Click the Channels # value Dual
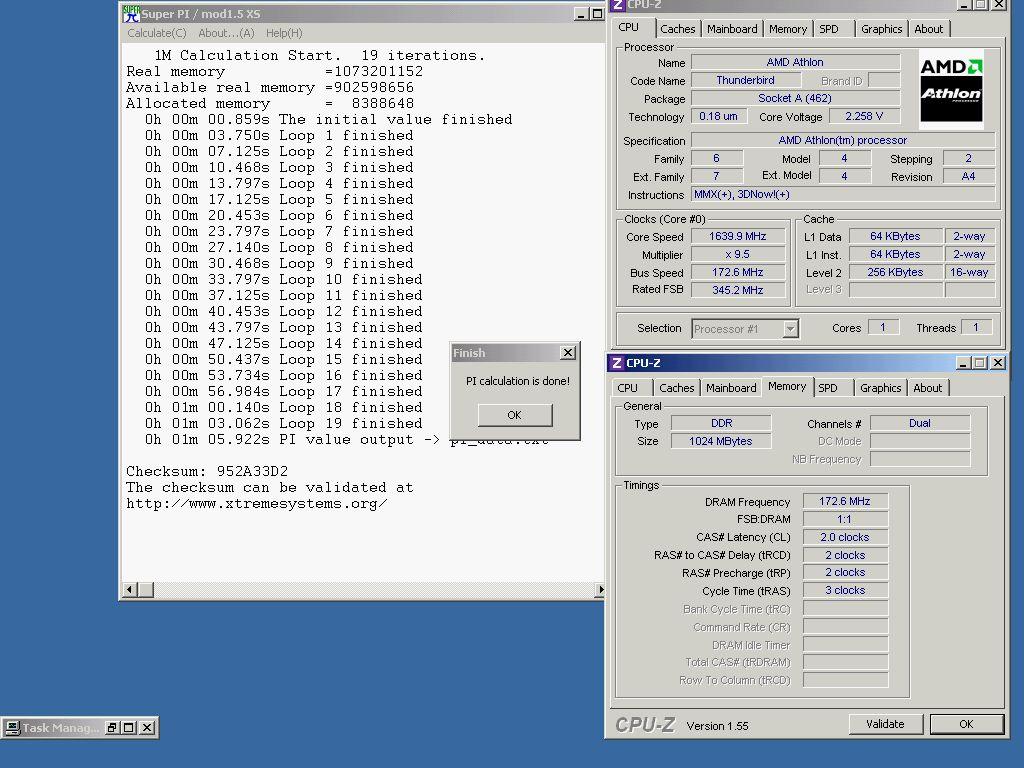This screenshot has width=1024, height=768. [x=920, y=423]
